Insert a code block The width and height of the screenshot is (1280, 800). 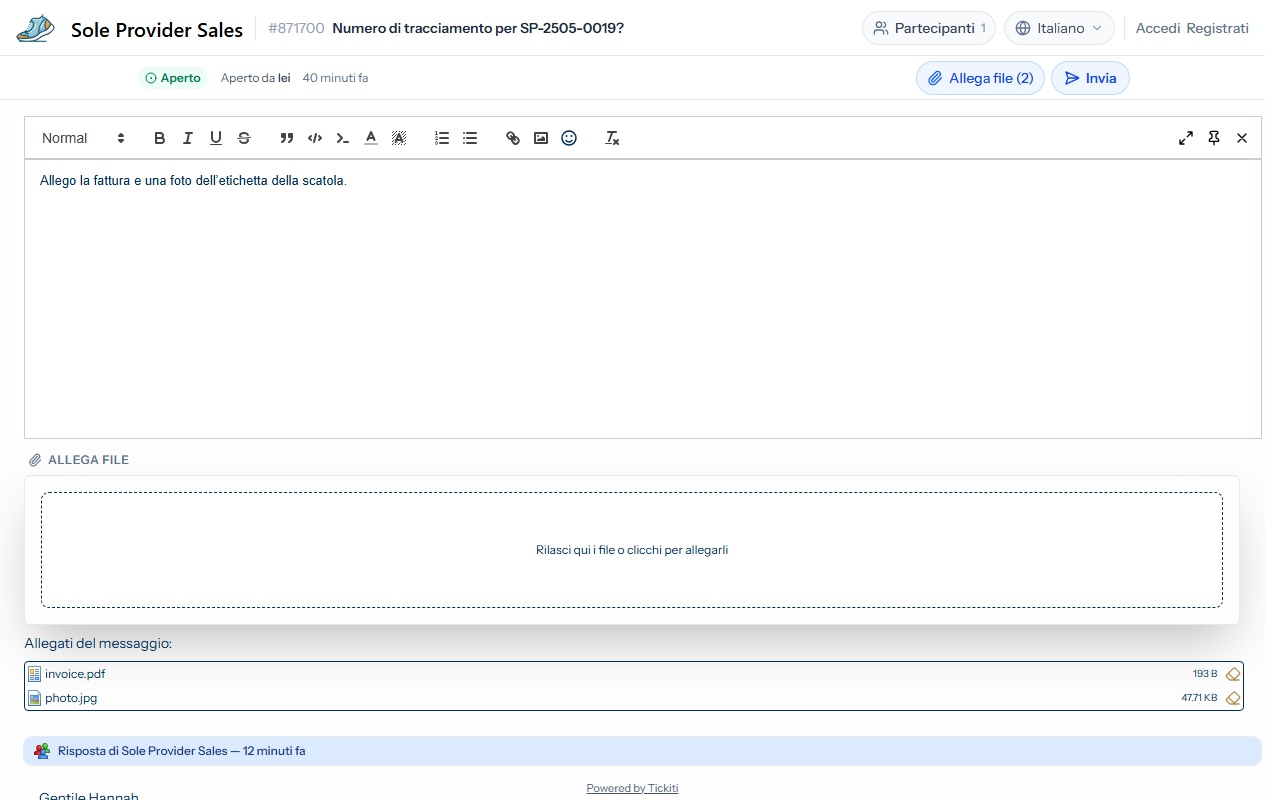pos(343,138)
